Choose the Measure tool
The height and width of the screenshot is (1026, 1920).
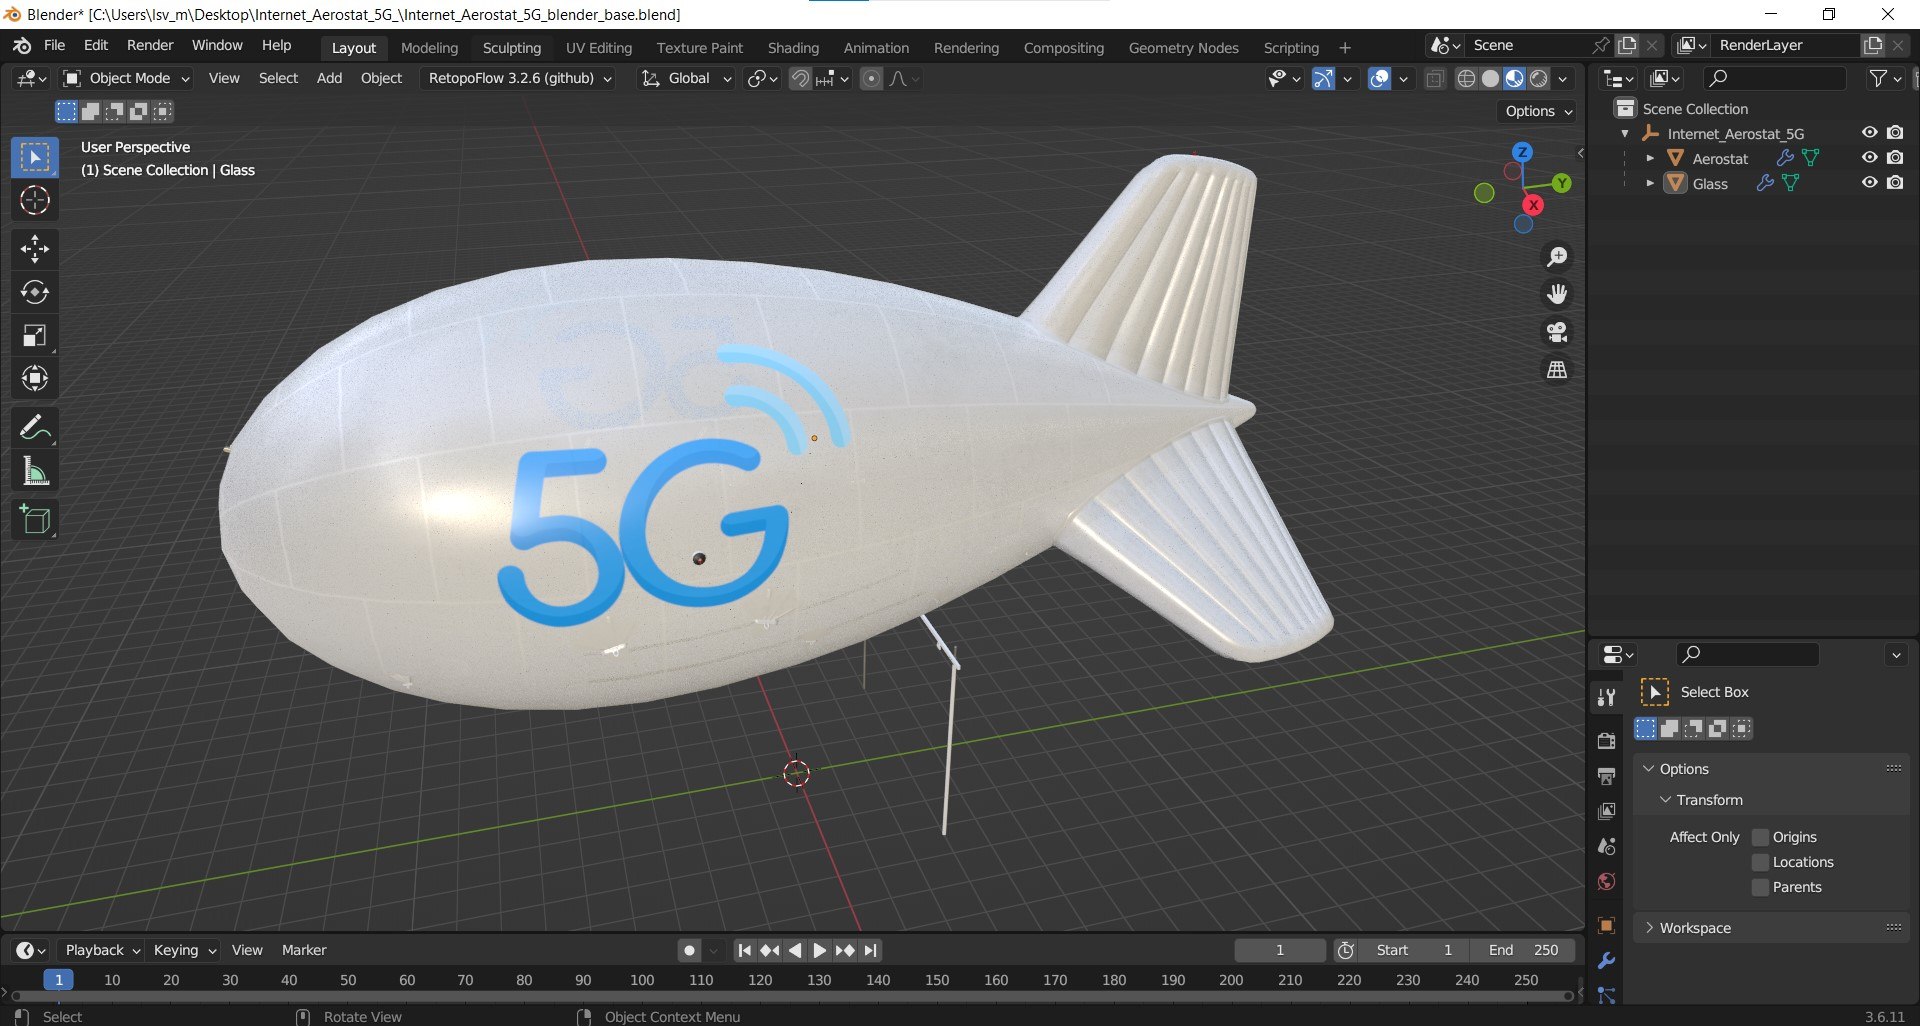(x=35, y=471)
